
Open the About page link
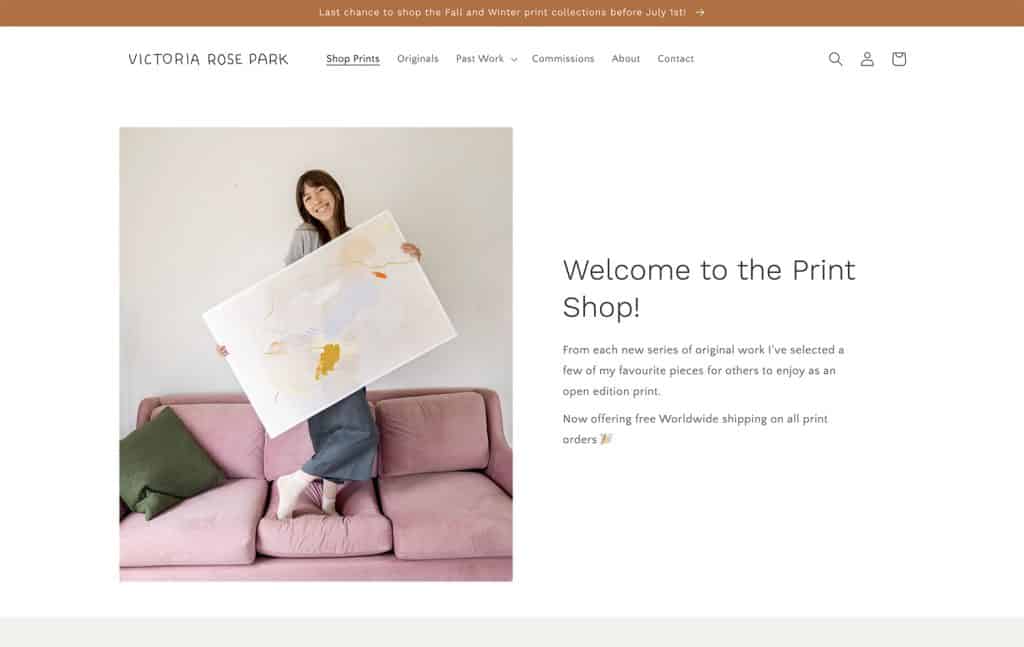[x=626, y=59]
